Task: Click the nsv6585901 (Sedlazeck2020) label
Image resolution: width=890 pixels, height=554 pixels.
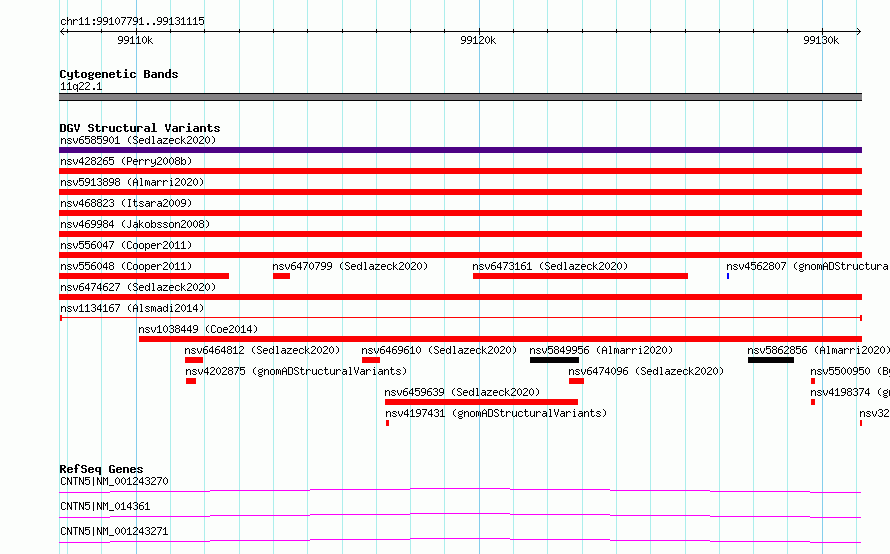Action: point(138,140)
